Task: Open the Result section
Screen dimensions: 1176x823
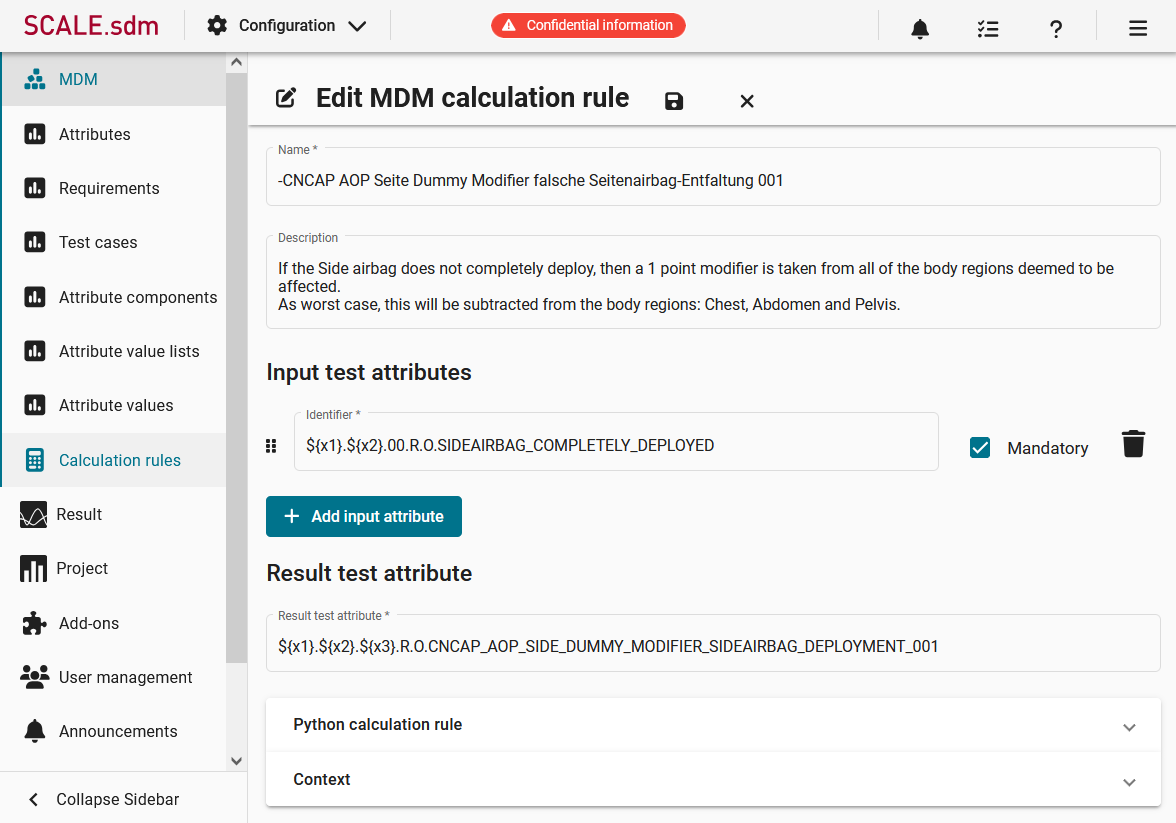Action: [114, 515]
